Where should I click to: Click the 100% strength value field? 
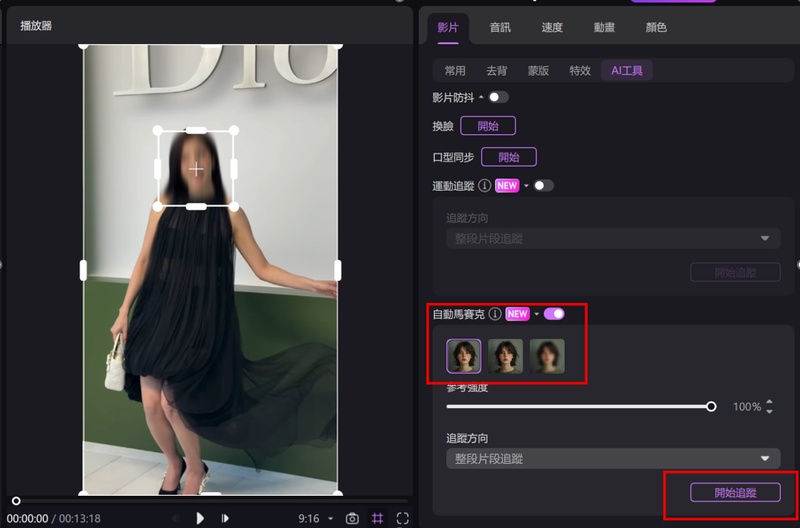(747, 407)
